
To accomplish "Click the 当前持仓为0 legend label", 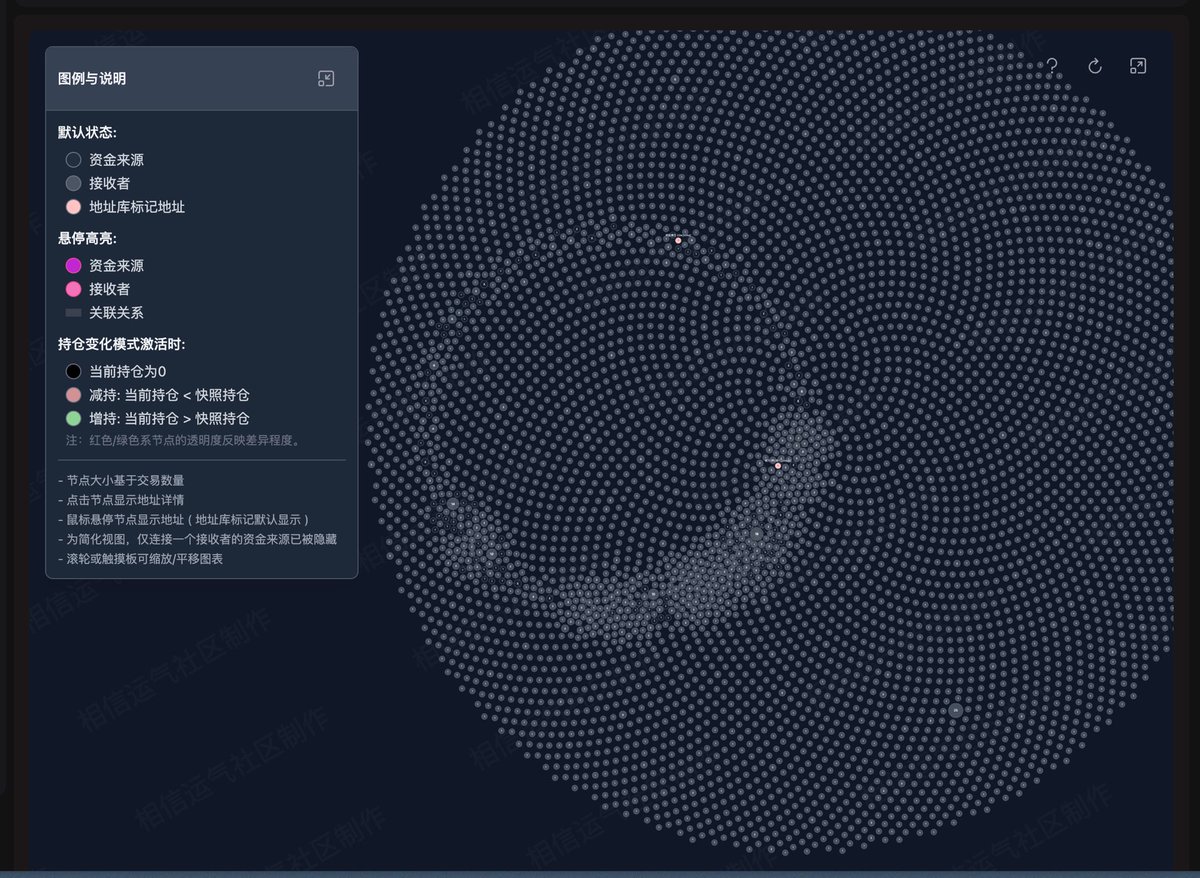I will point(128,371).
